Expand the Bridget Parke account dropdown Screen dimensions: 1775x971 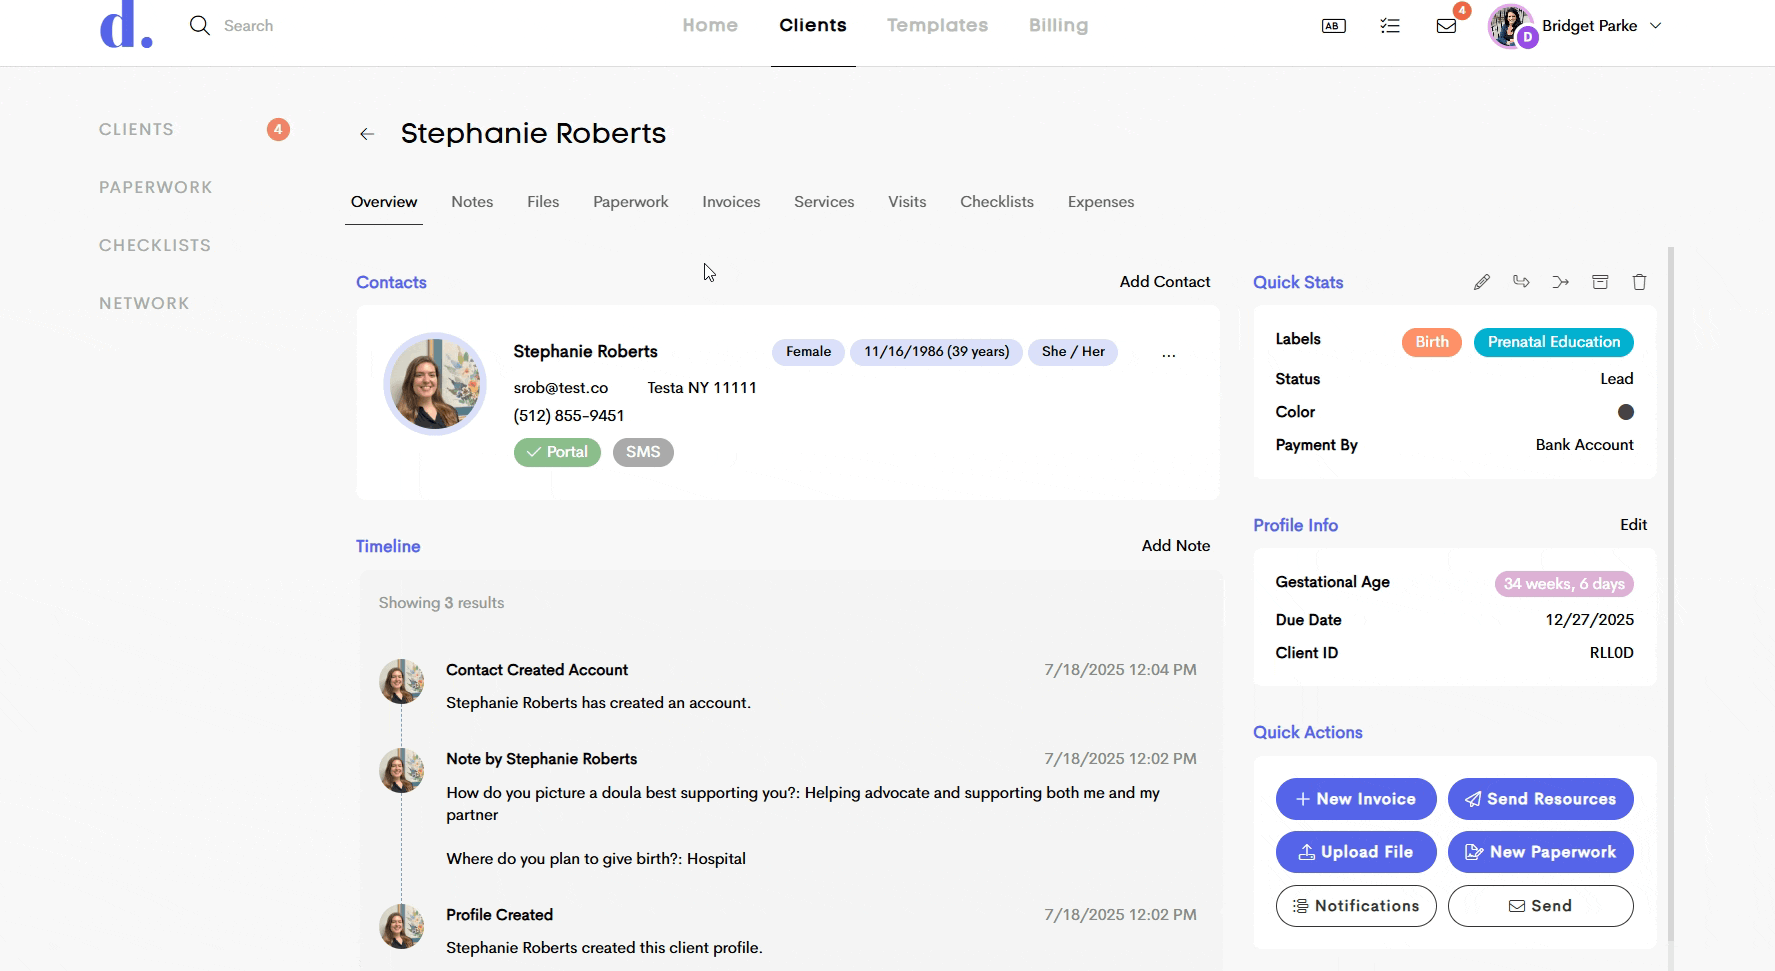tap(1655, 26)
